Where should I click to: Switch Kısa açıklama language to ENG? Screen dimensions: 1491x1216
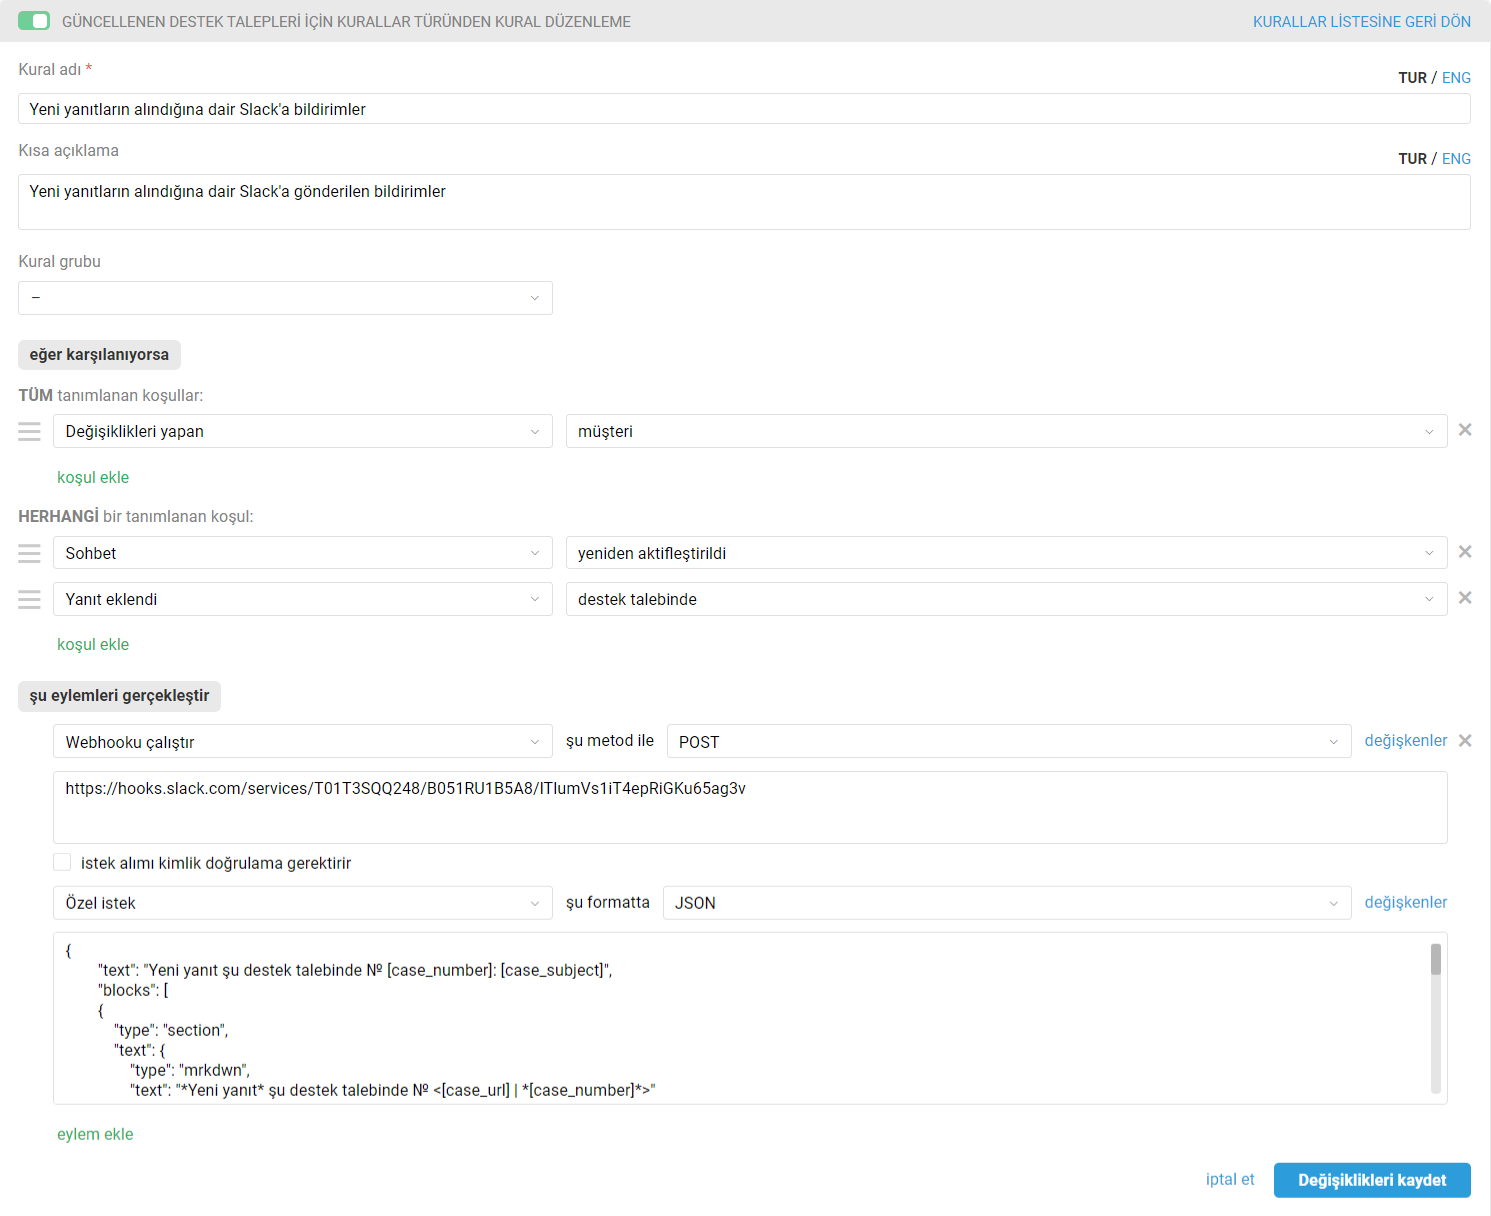1456,159
